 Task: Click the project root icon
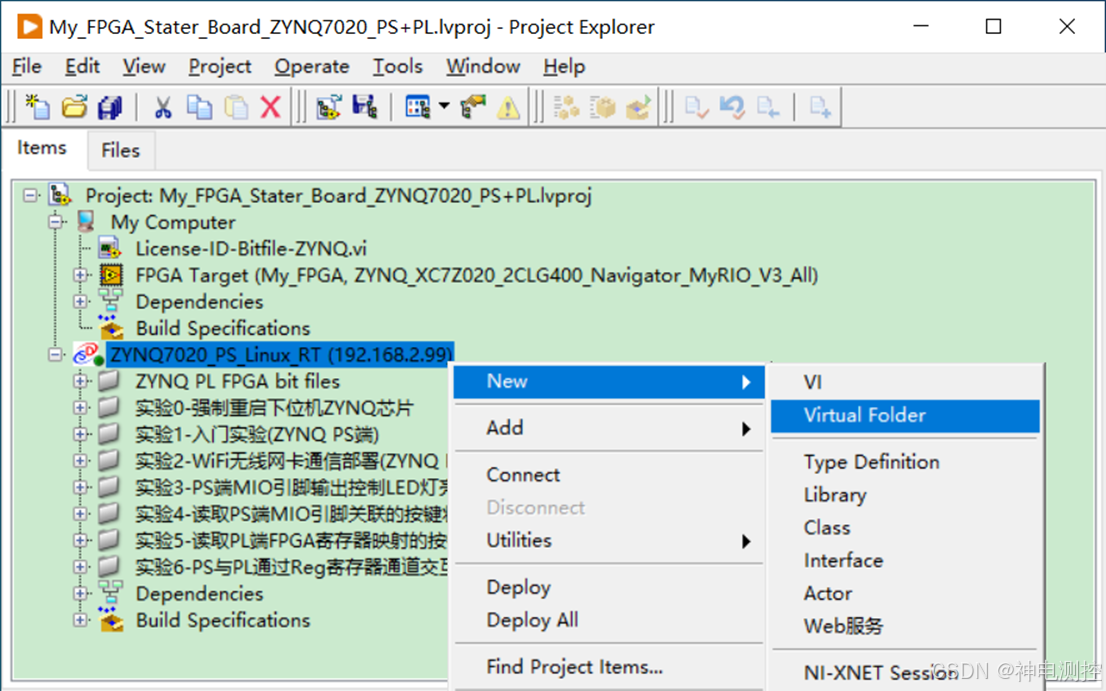tap(61, 195)
